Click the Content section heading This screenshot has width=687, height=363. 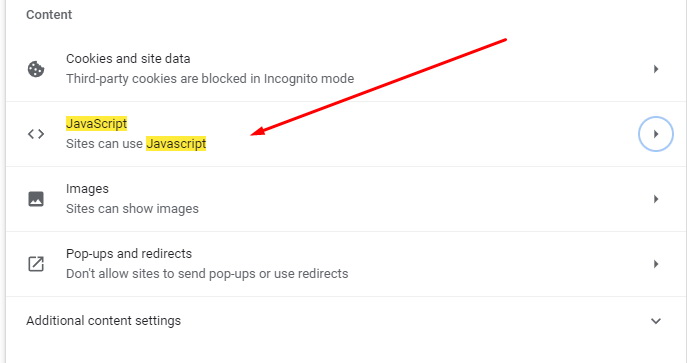pyautogui.click(x=49, y=14)
